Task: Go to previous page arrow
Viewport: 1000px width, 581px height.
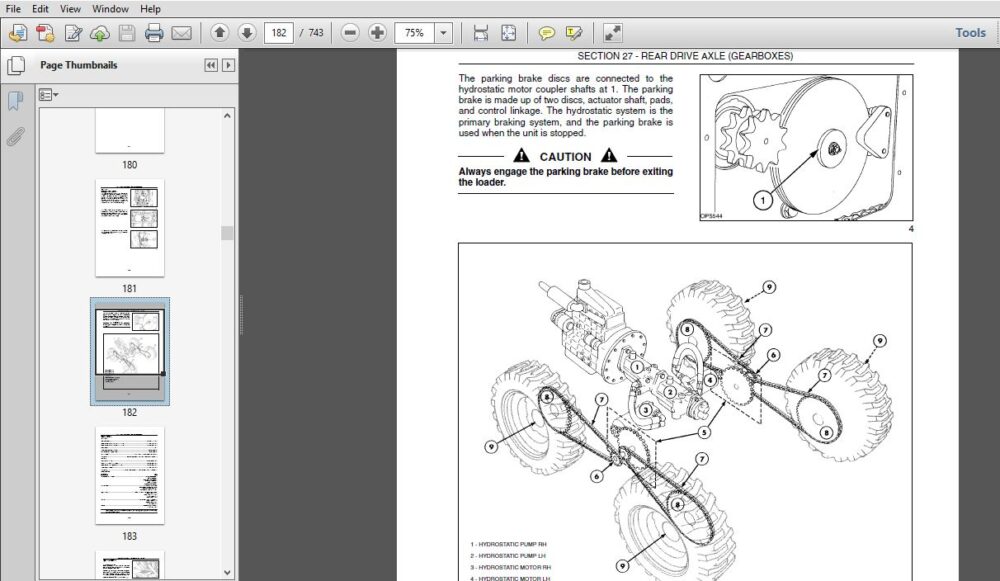Action: [219, 32]
